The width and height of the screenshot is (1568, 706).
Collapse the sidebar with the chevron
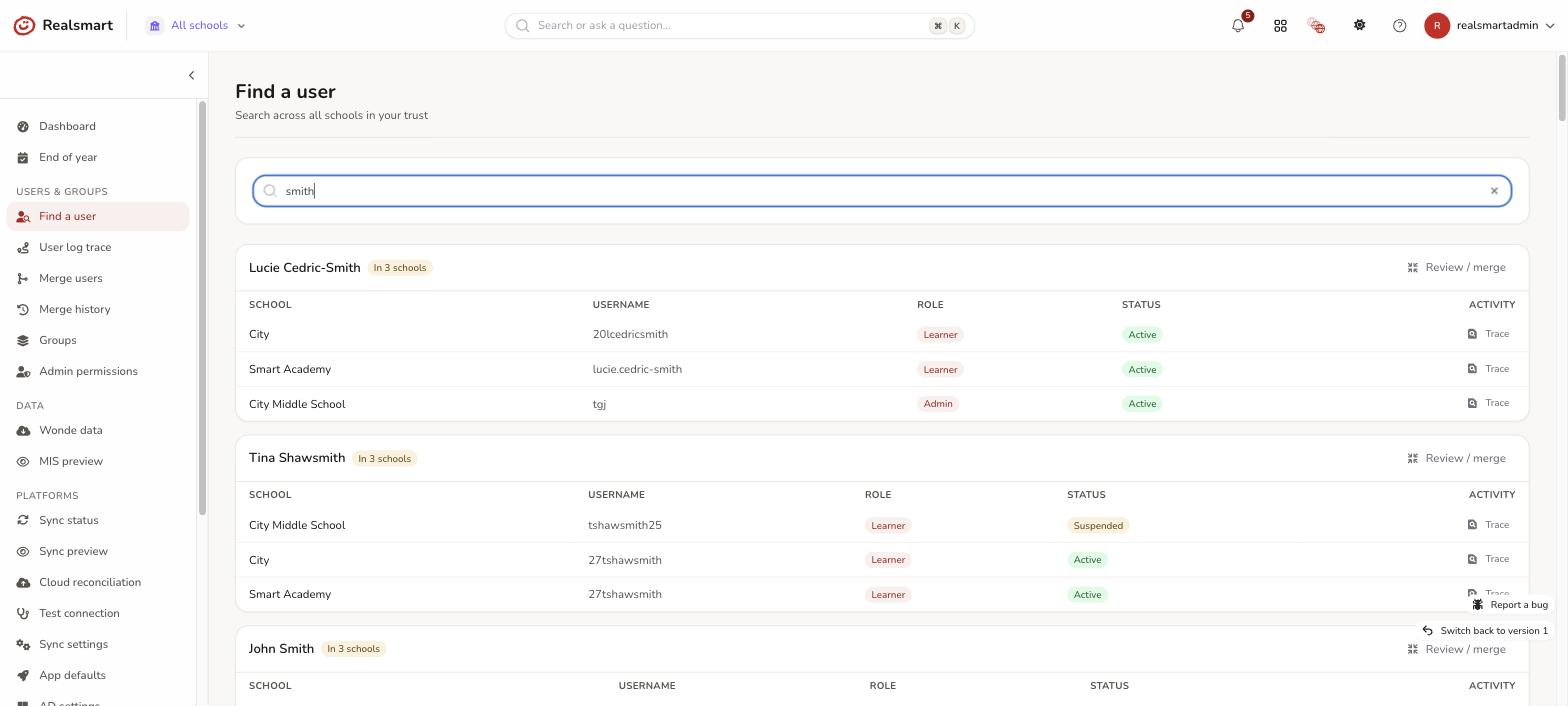191,75
